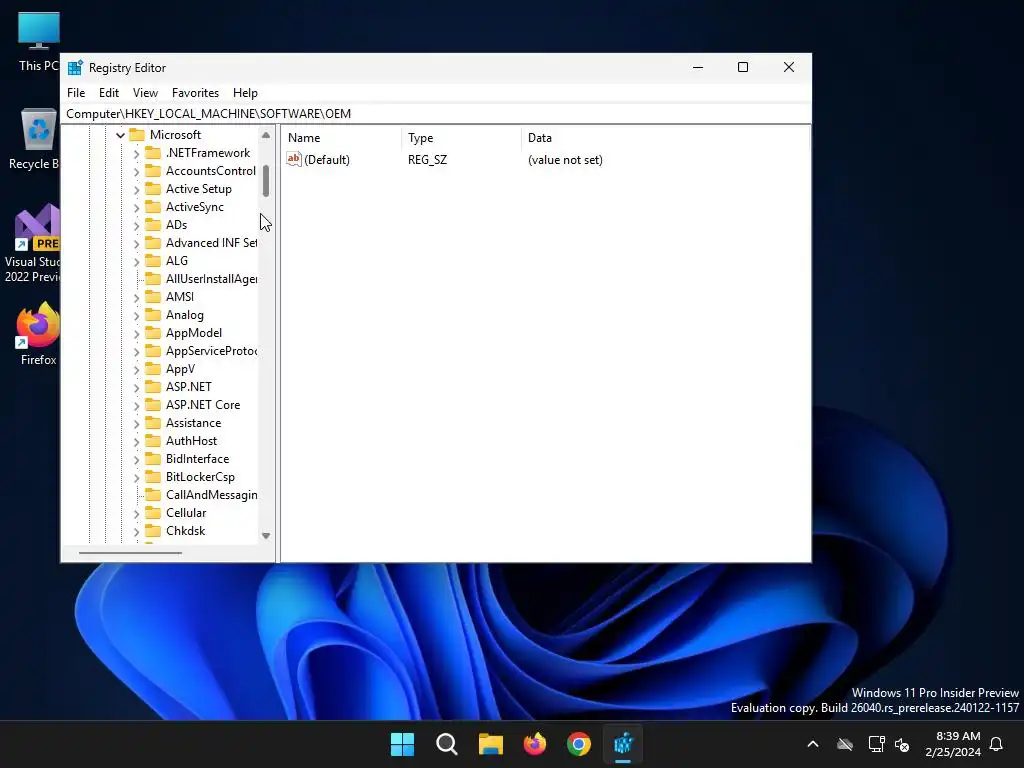This screenshot has height=768, width=1024.
Task: Select the BitLockerCsp folder icon
Action: [x=153, y=477]
